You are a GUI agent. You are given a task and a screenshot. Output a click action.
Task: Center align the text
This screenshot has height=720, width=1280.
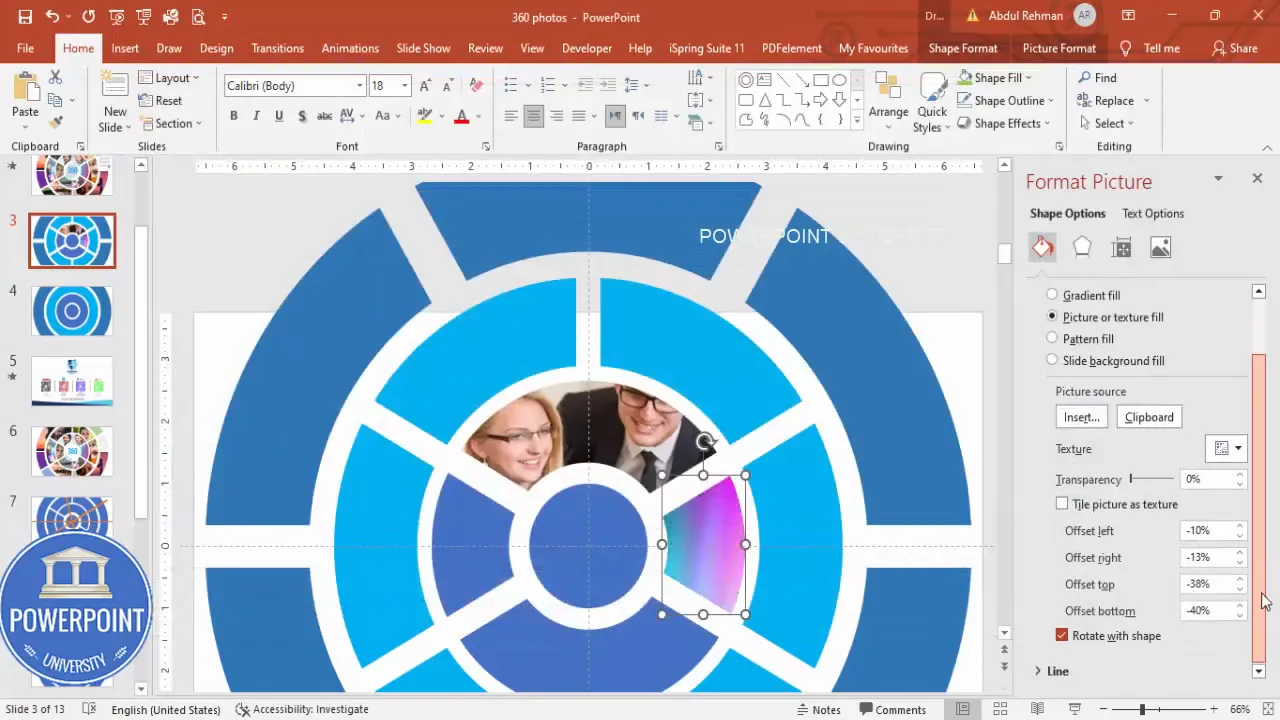pyautogui.click(x=533, y=116)
